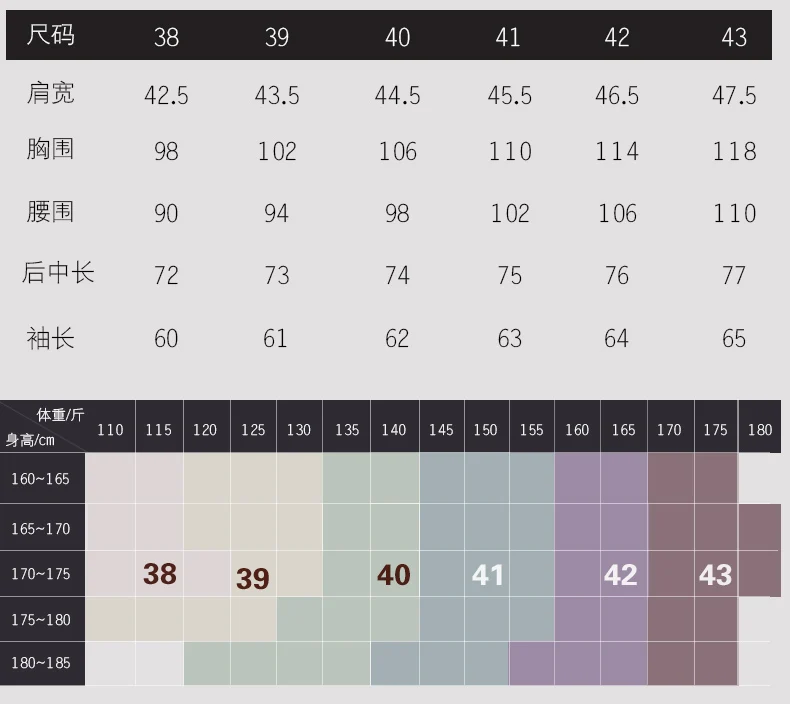
Task: Click shoulder width value 44.5
Action: (x=398, y=95)
